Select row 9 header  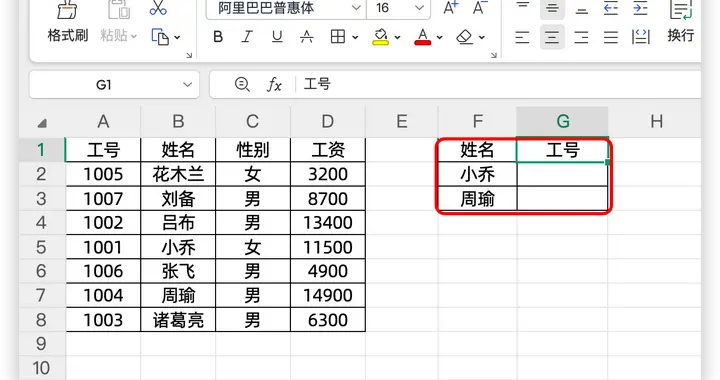[42, 344]
